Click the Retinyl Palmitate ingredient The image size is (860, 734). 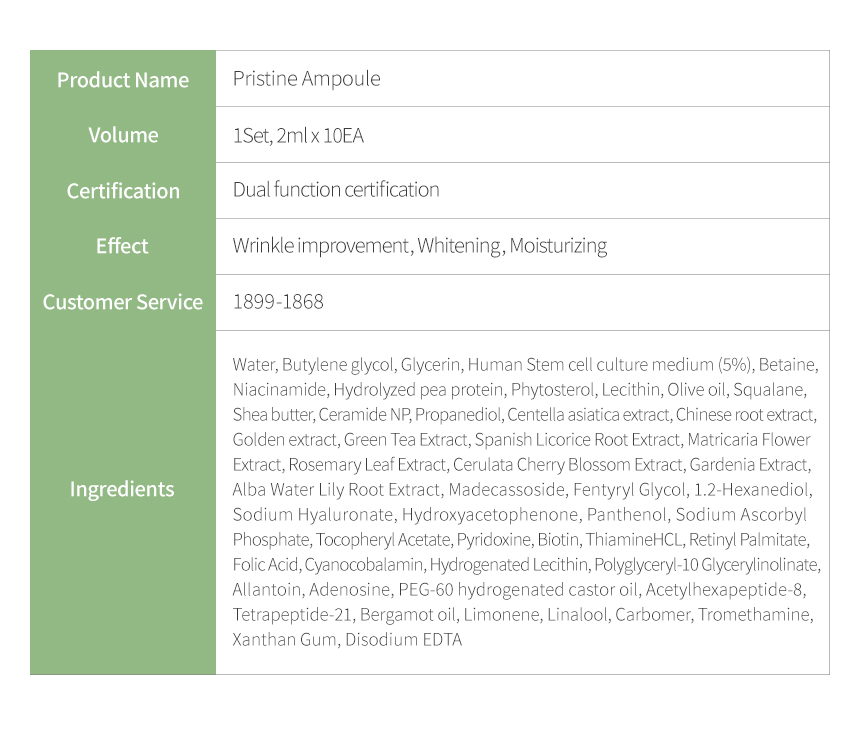[748, 539]
